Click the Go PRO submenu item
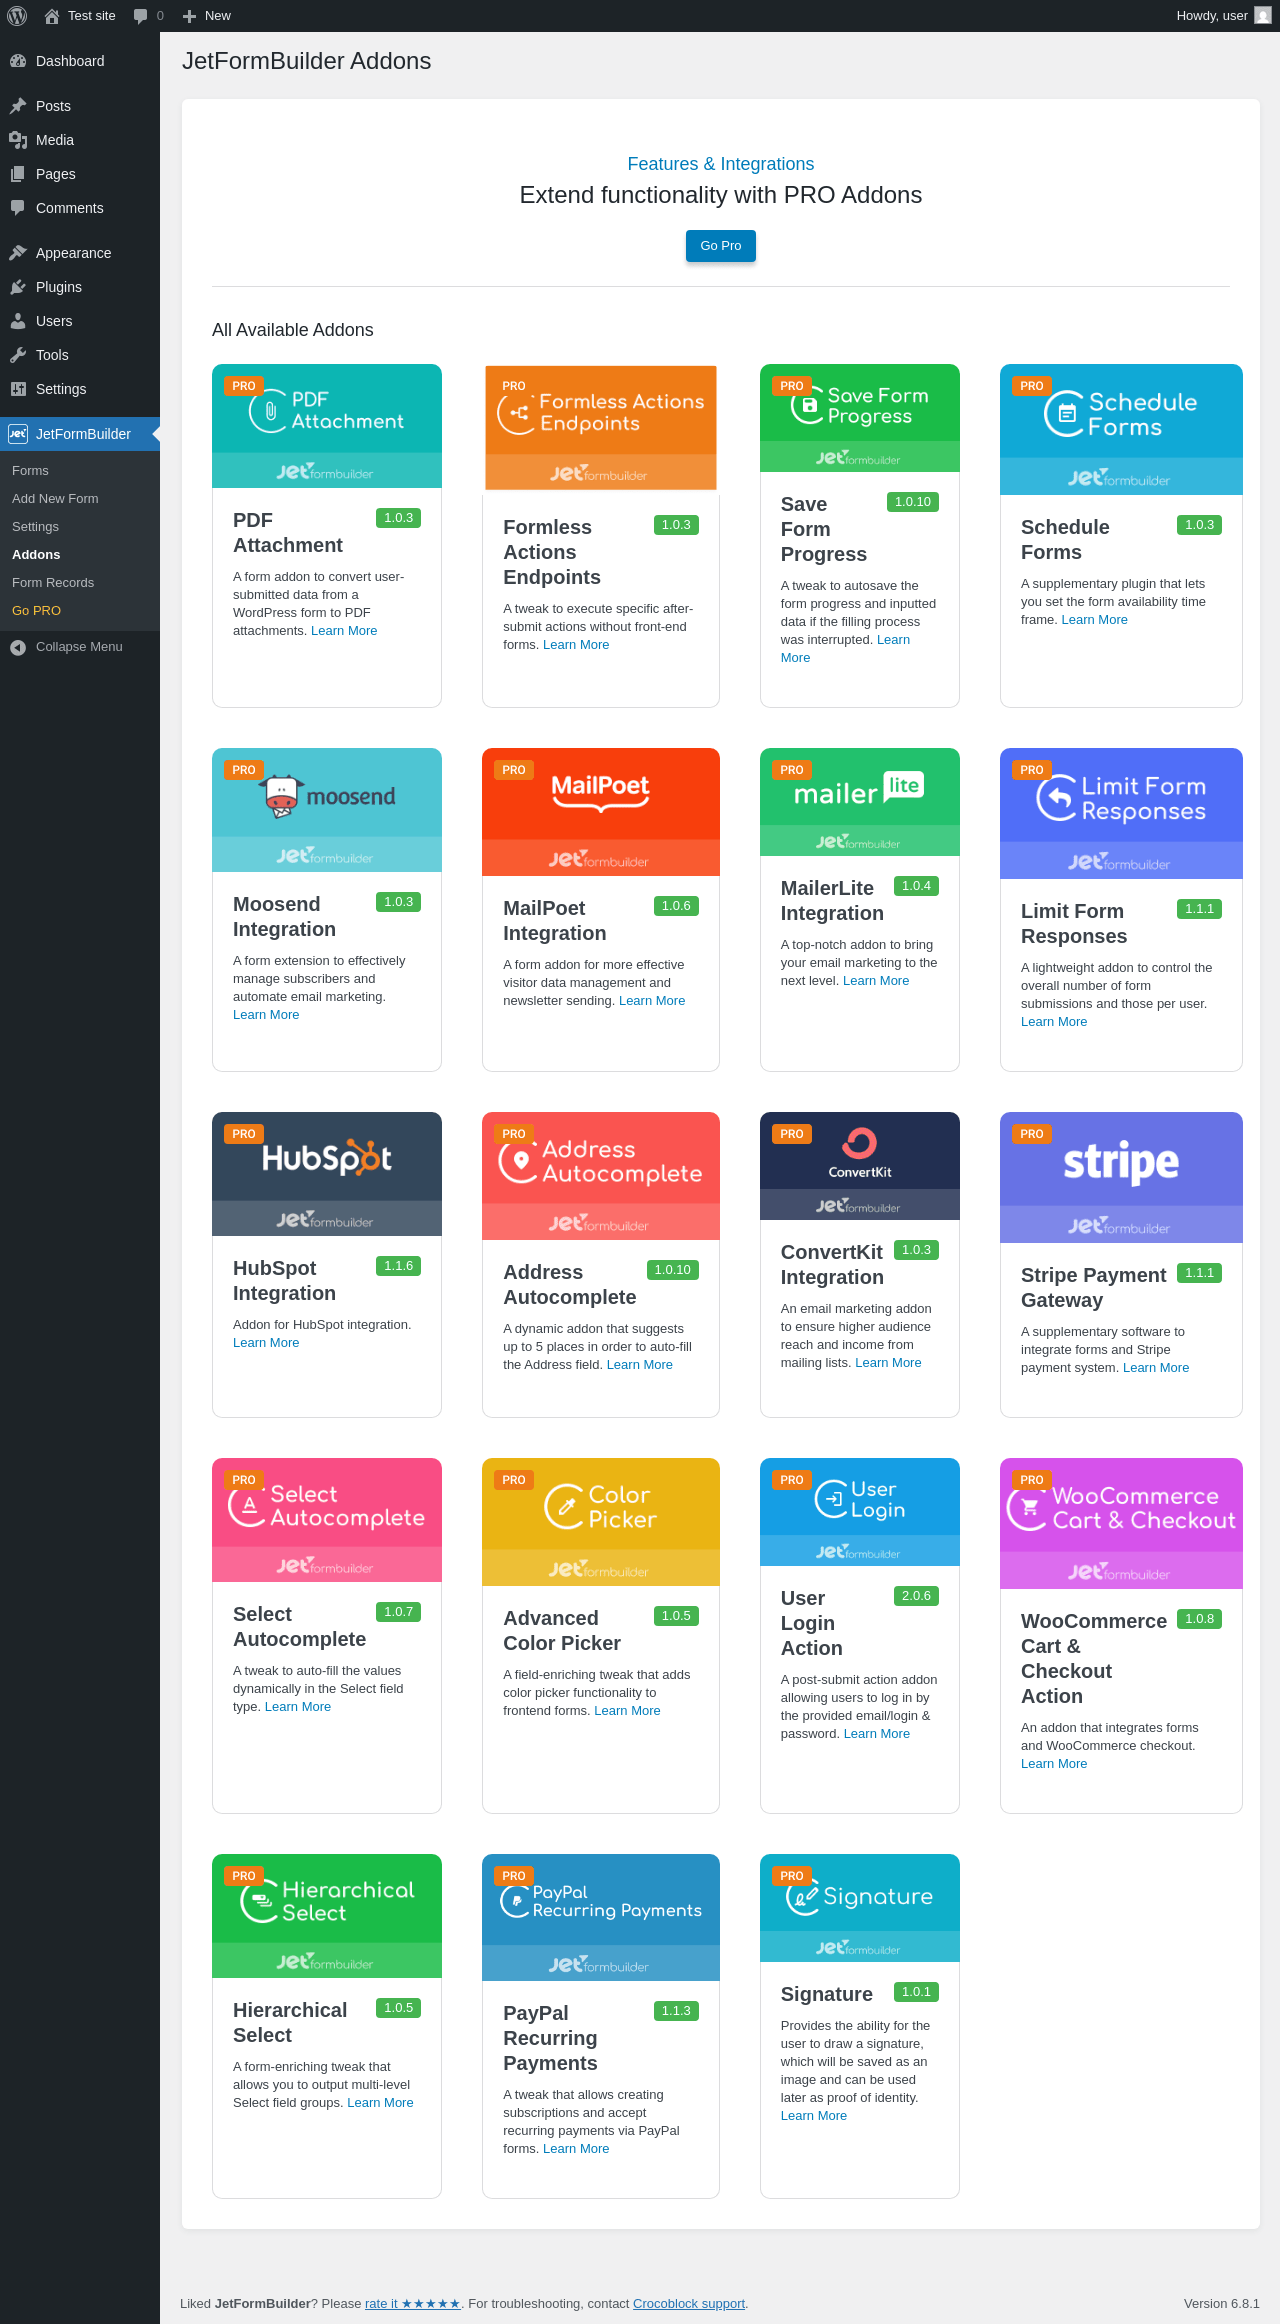 coord(36,611)
